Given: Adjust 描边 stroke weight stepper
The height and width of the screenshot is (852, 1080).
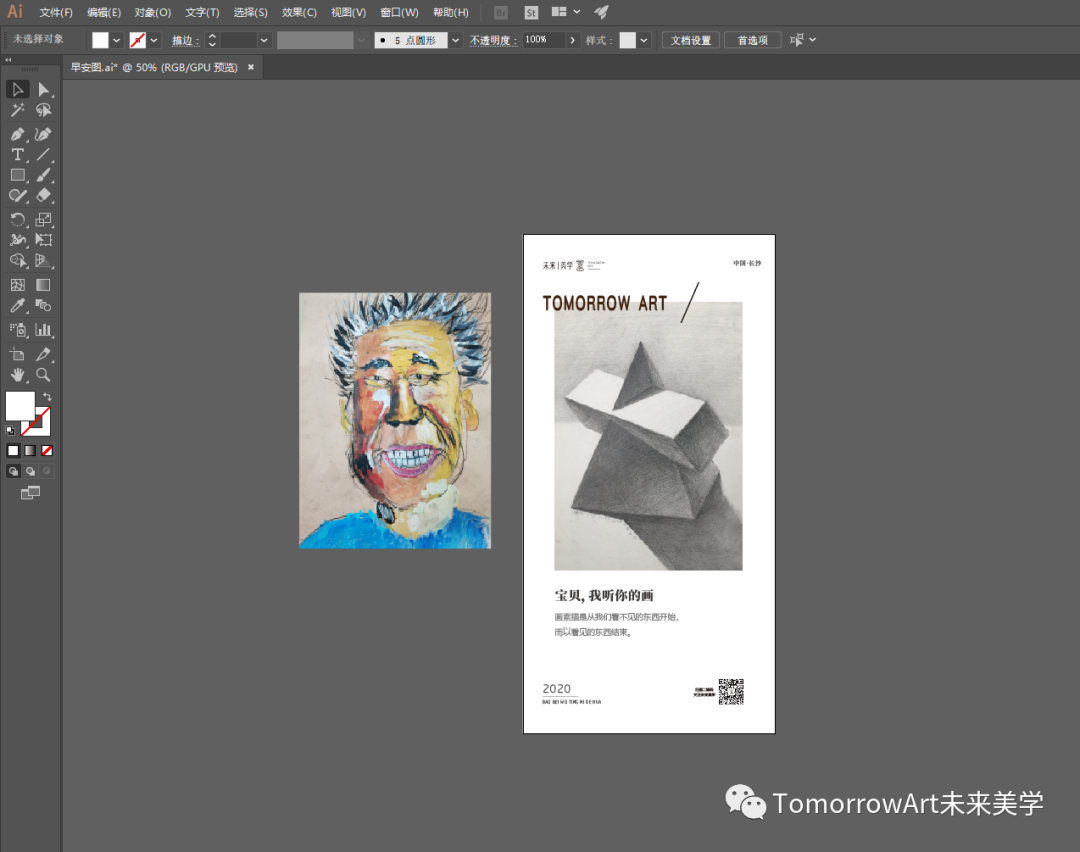Looking at the screenshot, I should tap(212, 40).
